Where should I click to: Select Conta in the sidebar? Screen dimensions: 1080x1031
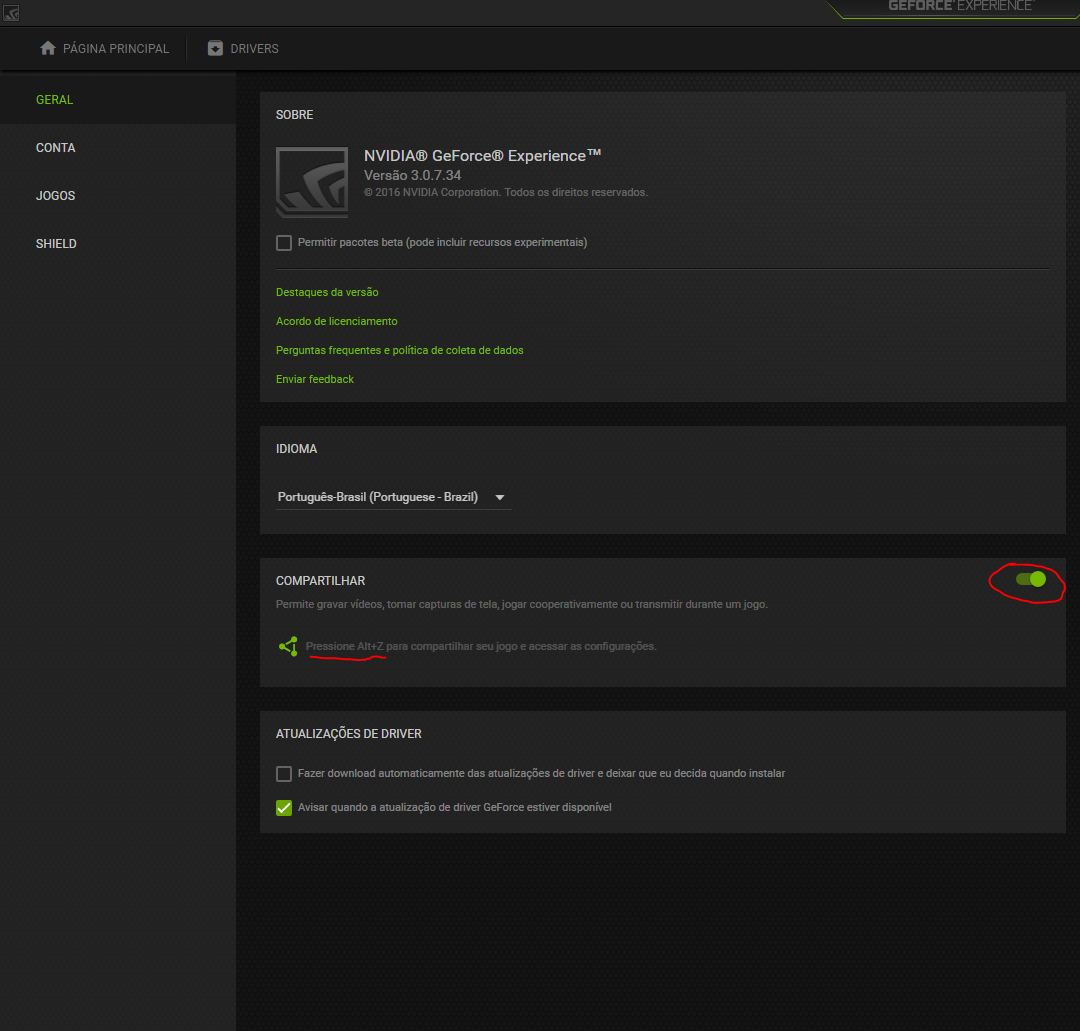click(118, 148)
